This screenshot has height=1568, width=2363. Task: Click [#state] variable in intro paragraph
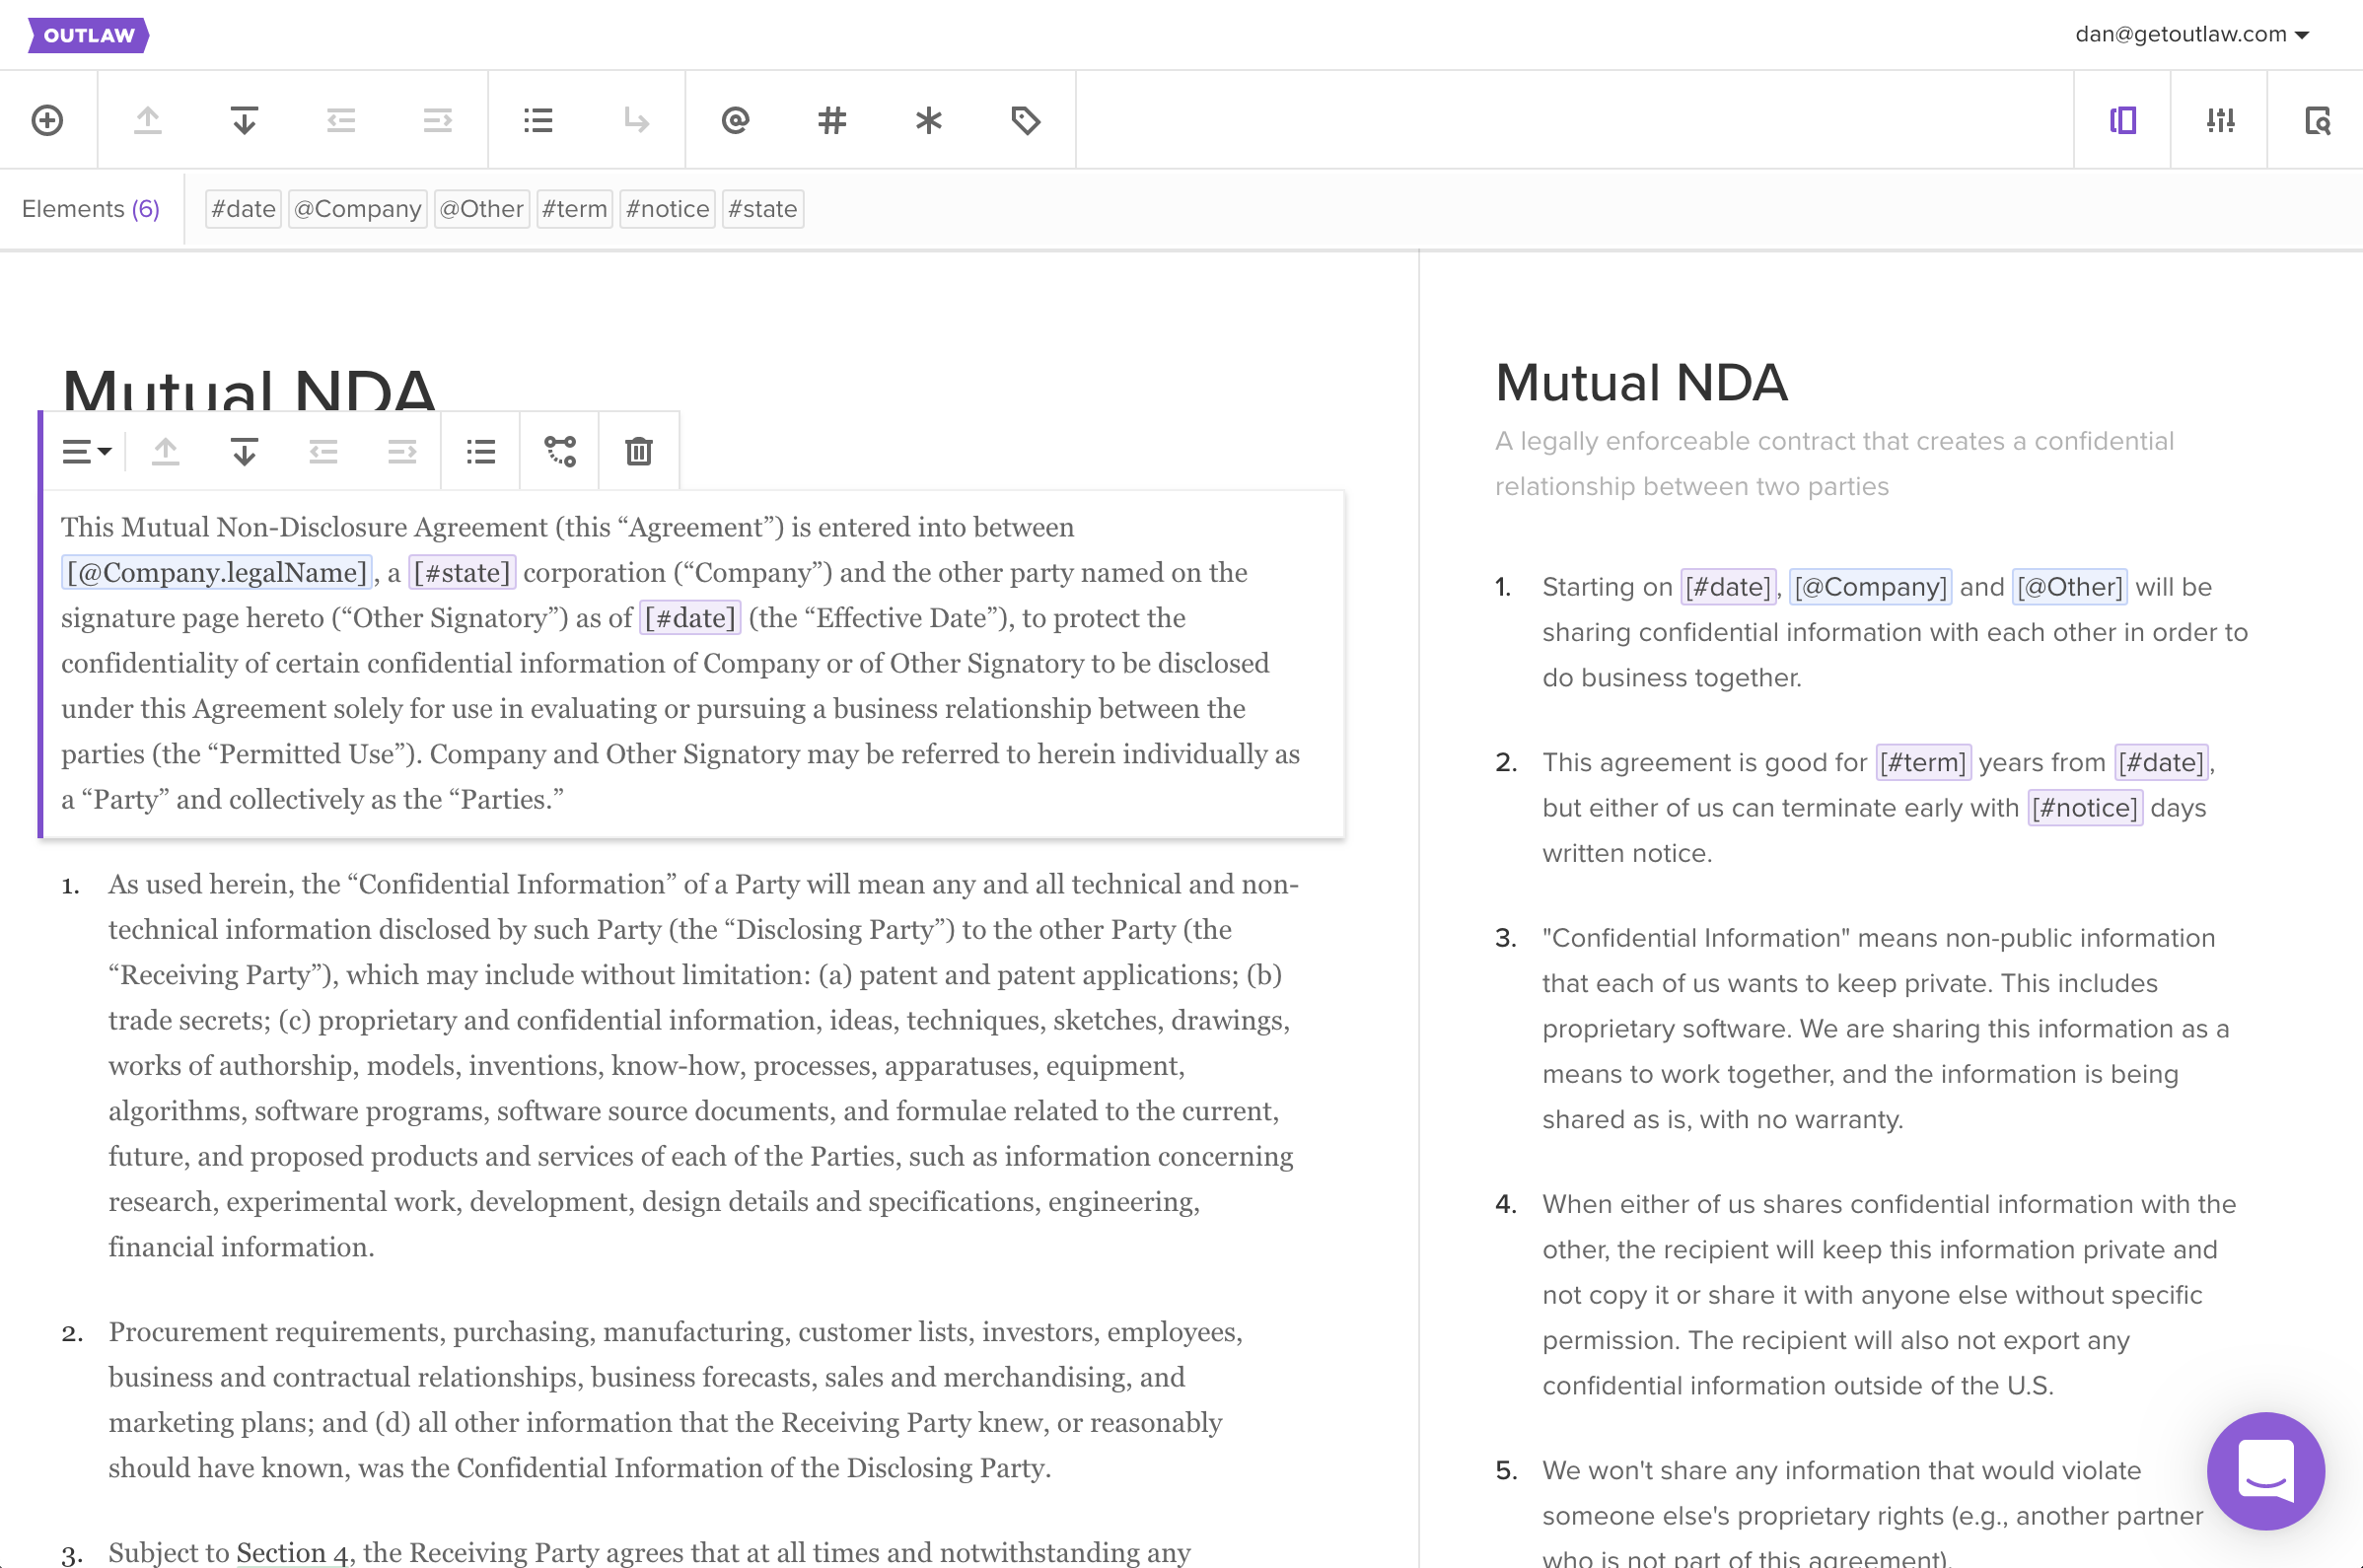[462, 572]
